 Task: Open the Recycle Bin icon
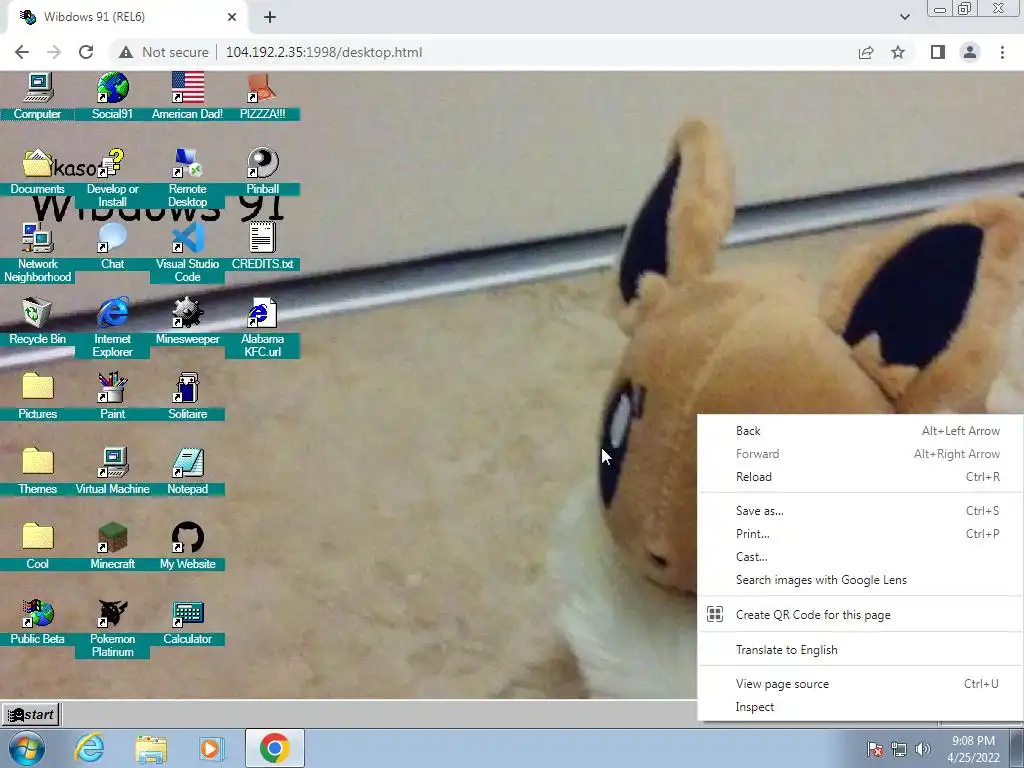point(37,313)
